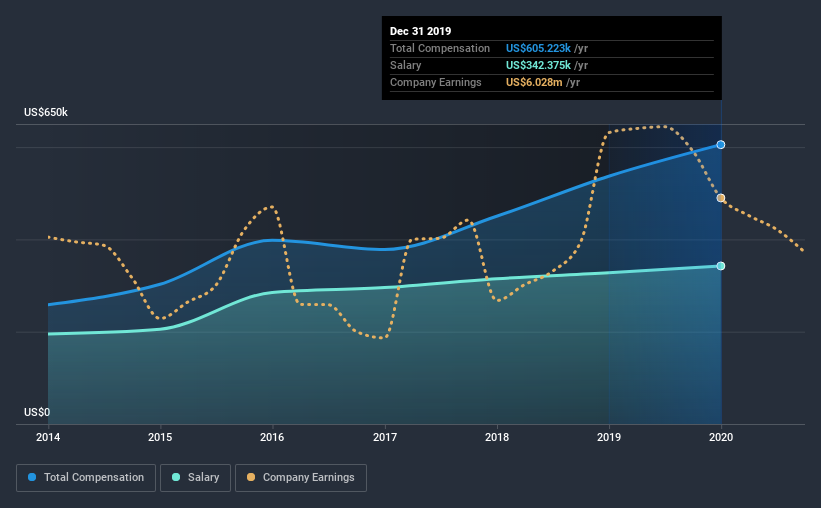Click the US$342.375k salary value
Image resolution: width=821 pixels, height=508 pixels.
[x=538, y=65]
